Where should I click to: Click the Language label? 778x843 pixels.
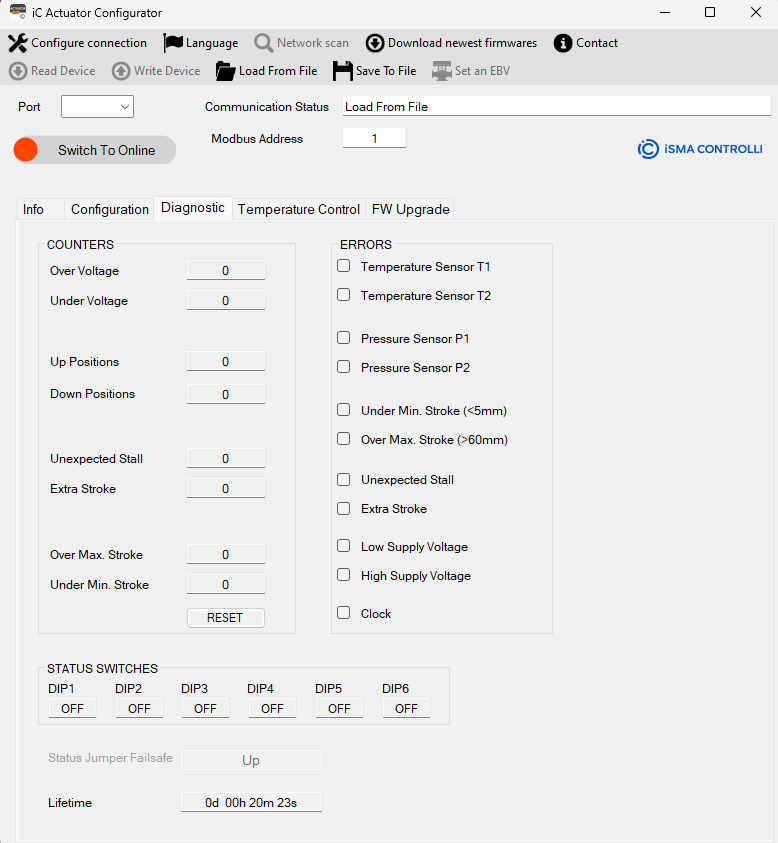[212, 43]
